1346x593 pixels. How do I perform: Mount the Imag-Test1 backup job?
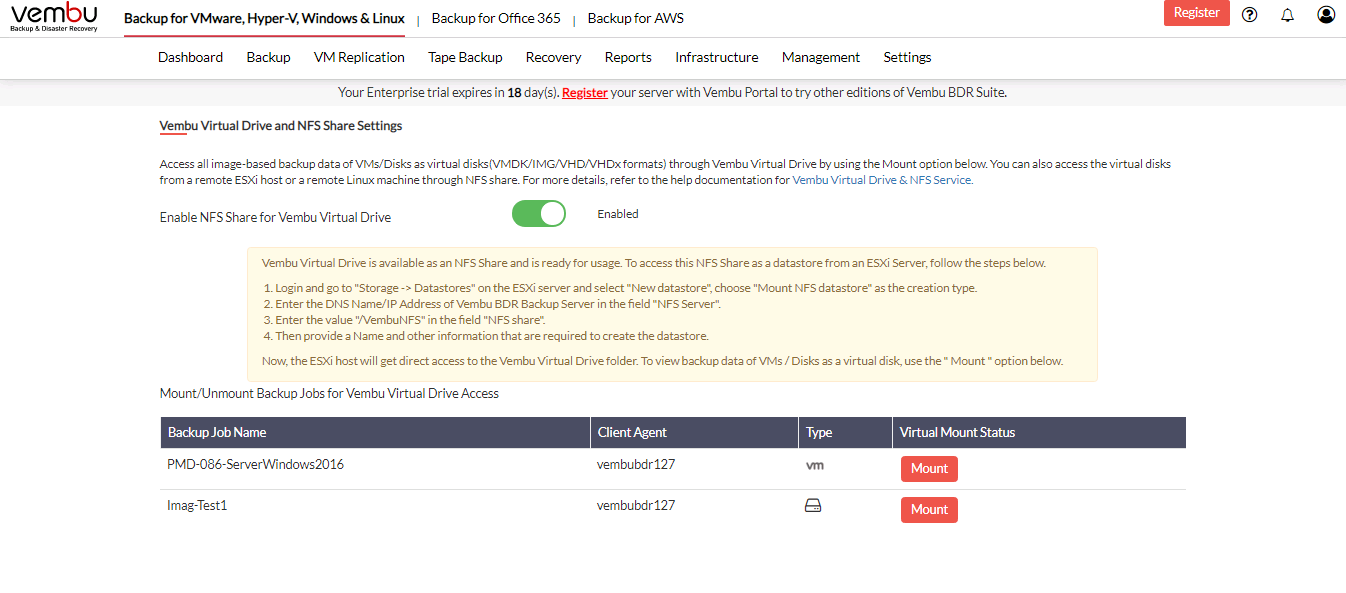pos(929,510)
